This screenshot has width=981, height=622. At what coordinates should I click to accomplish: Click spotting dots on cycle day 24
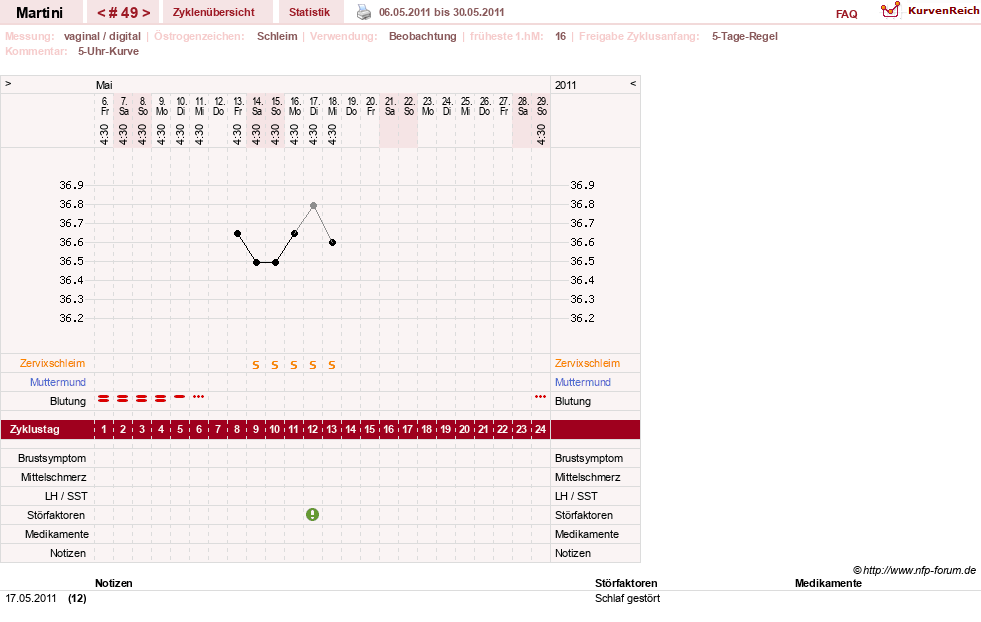pos(540,396)
